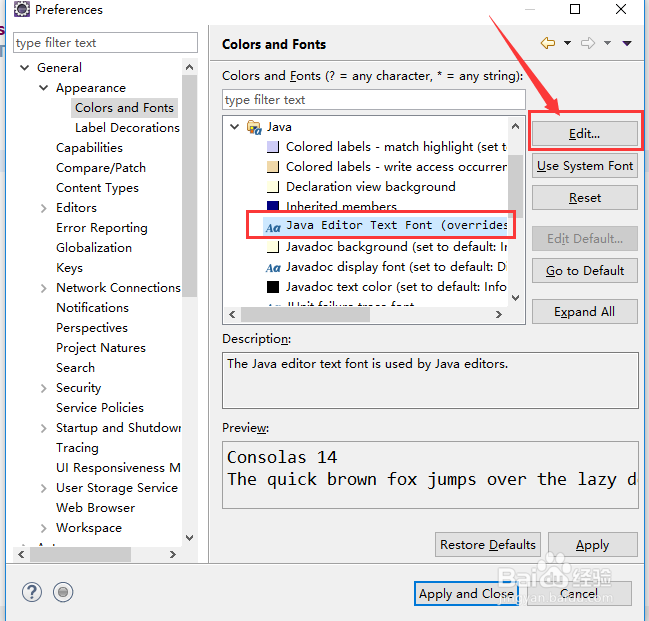Screen dimensions: 649x621
Task: Collapse the Java category in fonts list
Action: pos(235,127)
